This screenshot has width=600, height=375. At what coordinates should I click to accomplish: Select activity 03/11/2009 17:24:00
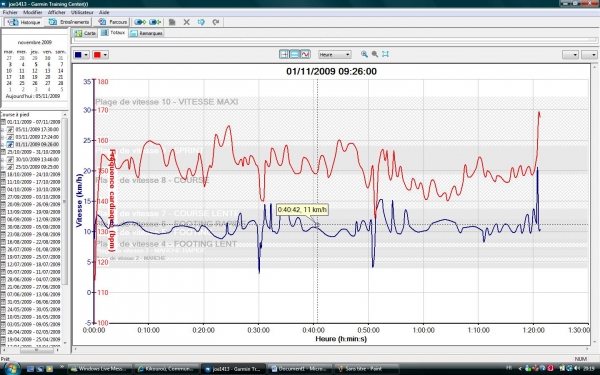[37, 137]
